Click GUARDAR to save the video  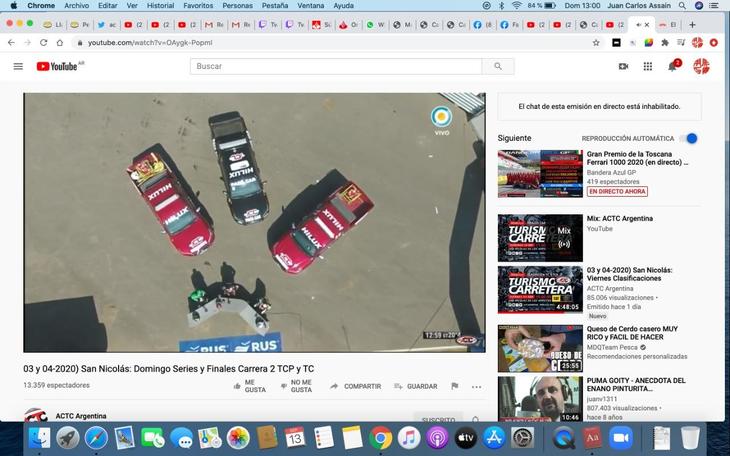pos(416,386)
